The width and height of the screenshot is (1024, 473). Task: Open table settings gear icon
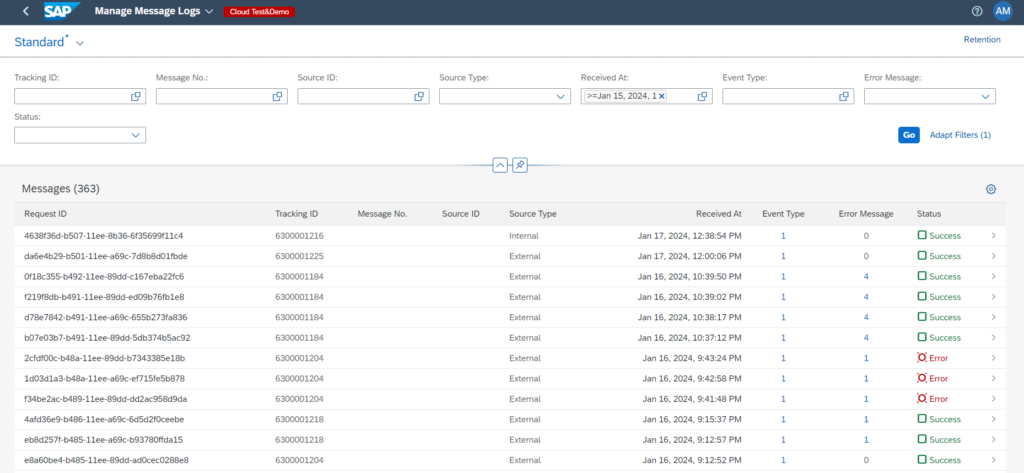(x=990, y=189)
